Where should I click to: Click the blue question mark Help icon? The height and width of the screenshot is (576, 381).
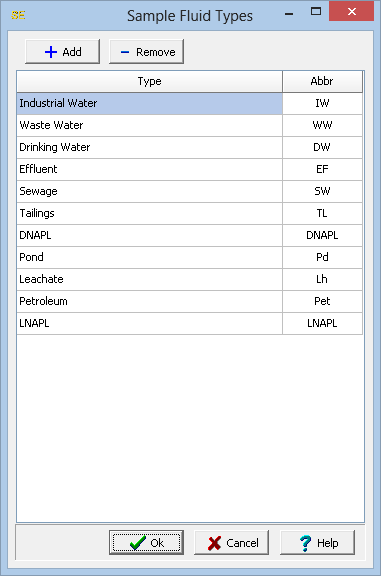[x=305, y=543]
